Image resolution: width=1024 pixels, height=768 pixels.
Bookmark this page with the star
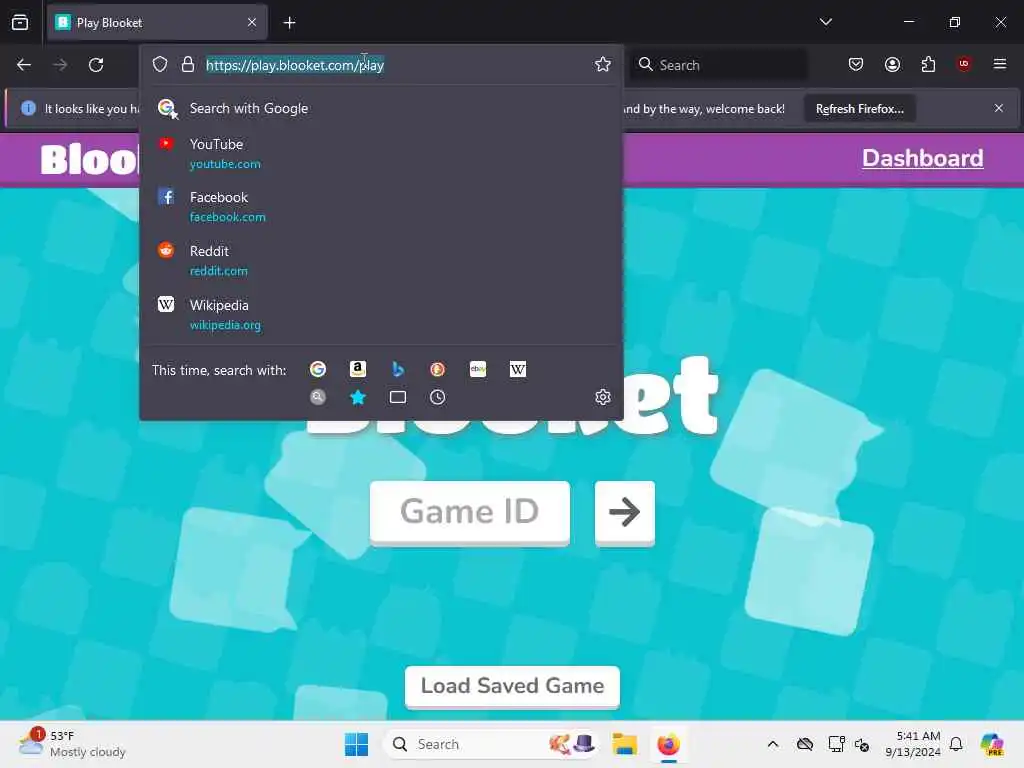[602, 64]
